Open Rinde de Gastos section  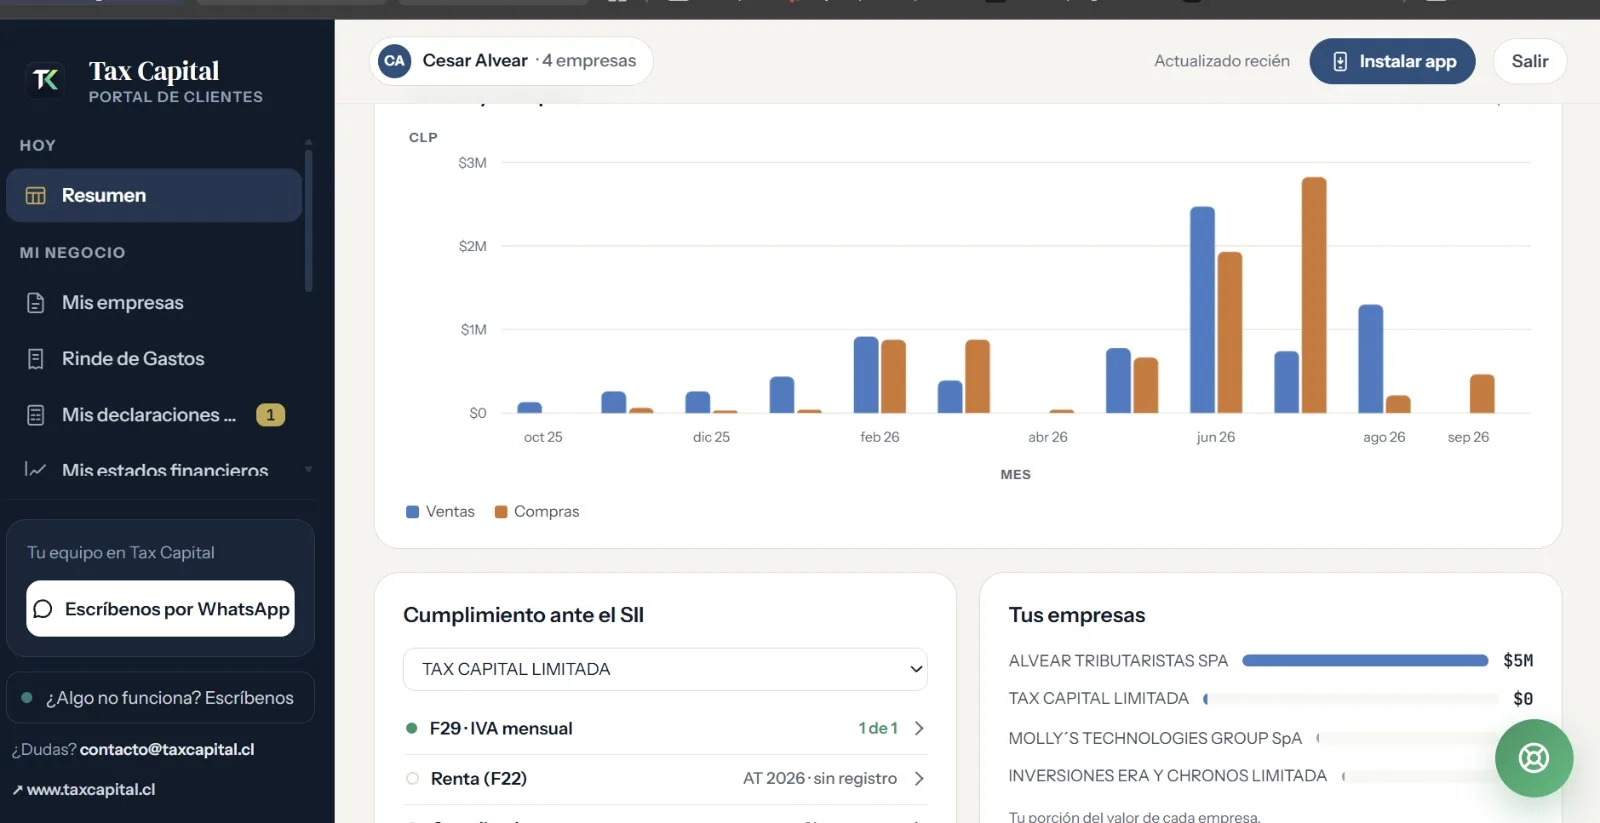click(154, 359)
